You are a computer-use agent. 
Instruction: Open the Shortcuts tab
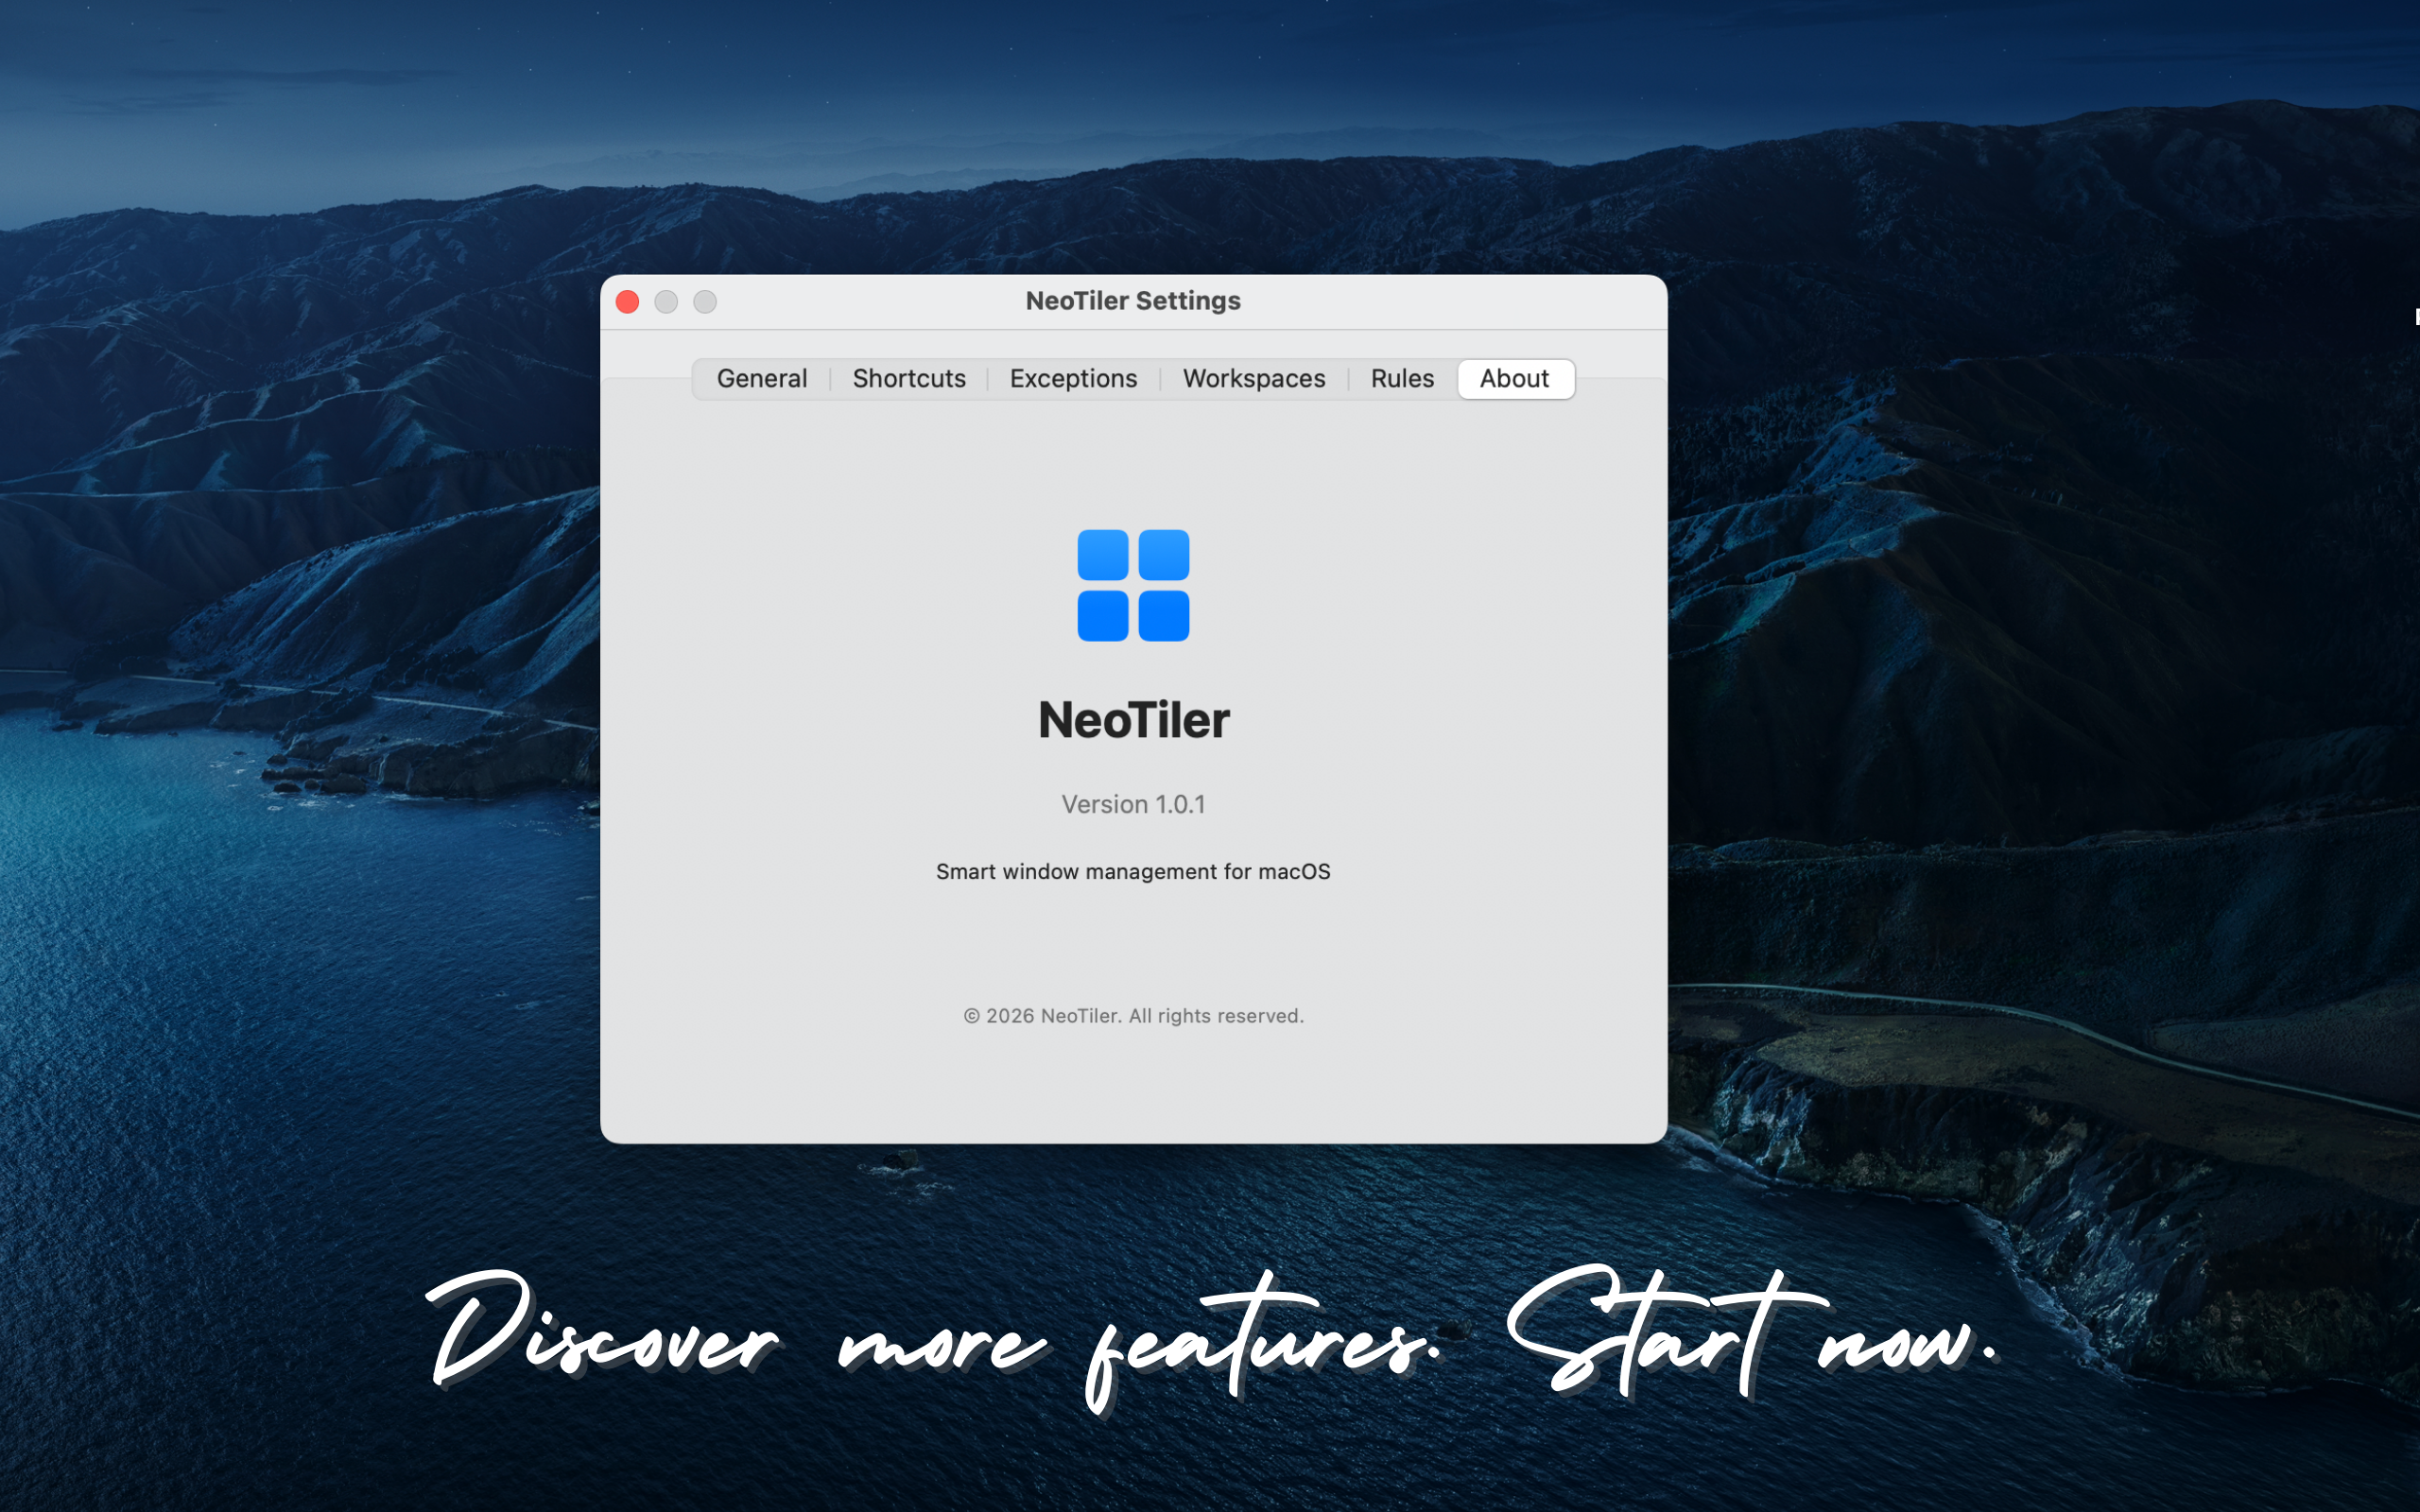908,378
